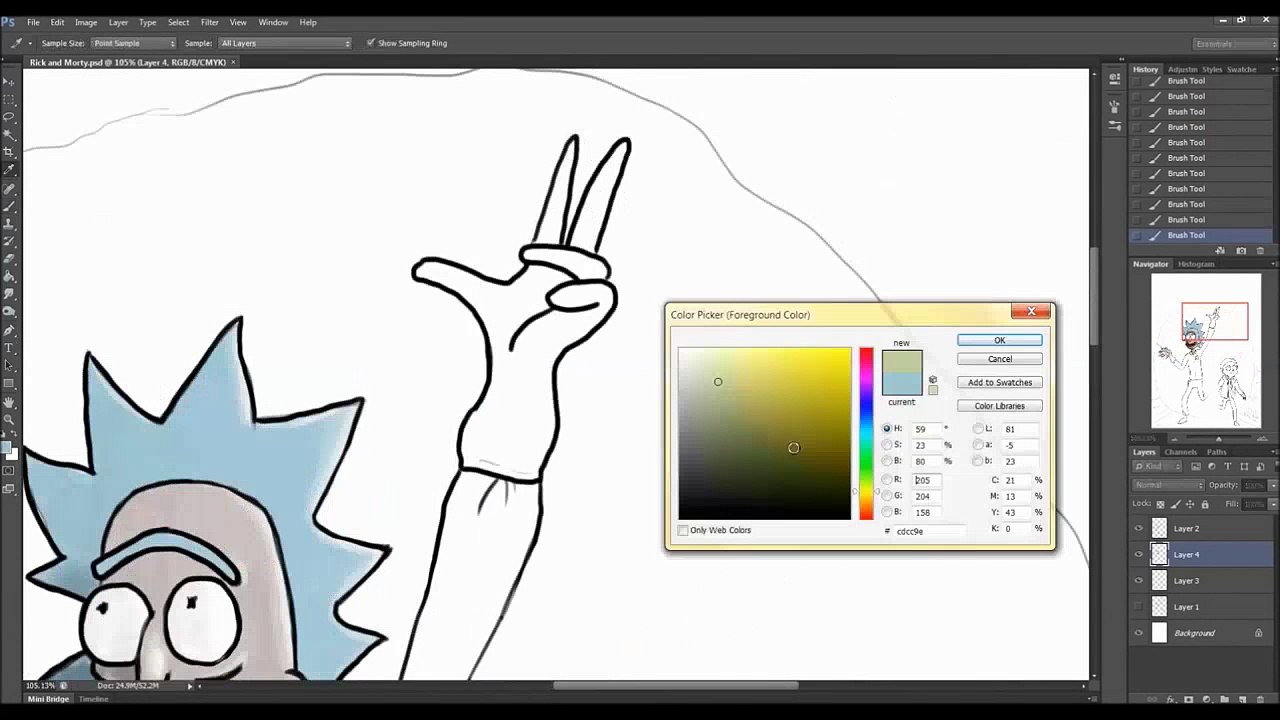Image resolution: width=1280 pixels, height=720 pixels.
Task: Click in the color field square
Action: pos(765,433)
